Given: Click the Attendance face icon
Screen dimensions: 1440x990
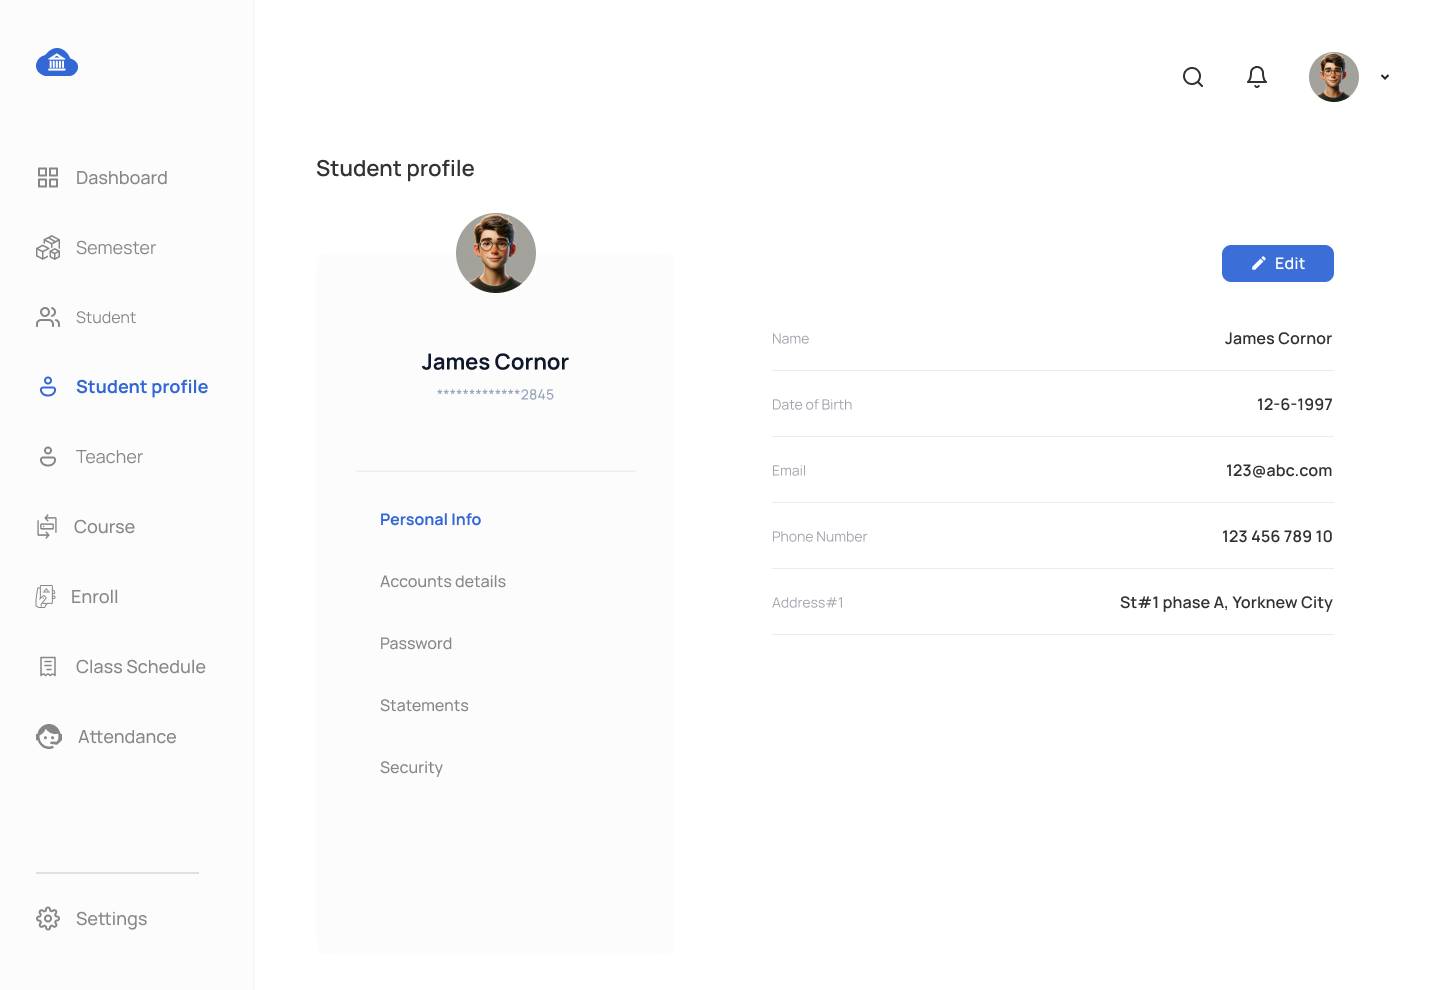Looking at the screenshot, I should click(x=49, y=737).
